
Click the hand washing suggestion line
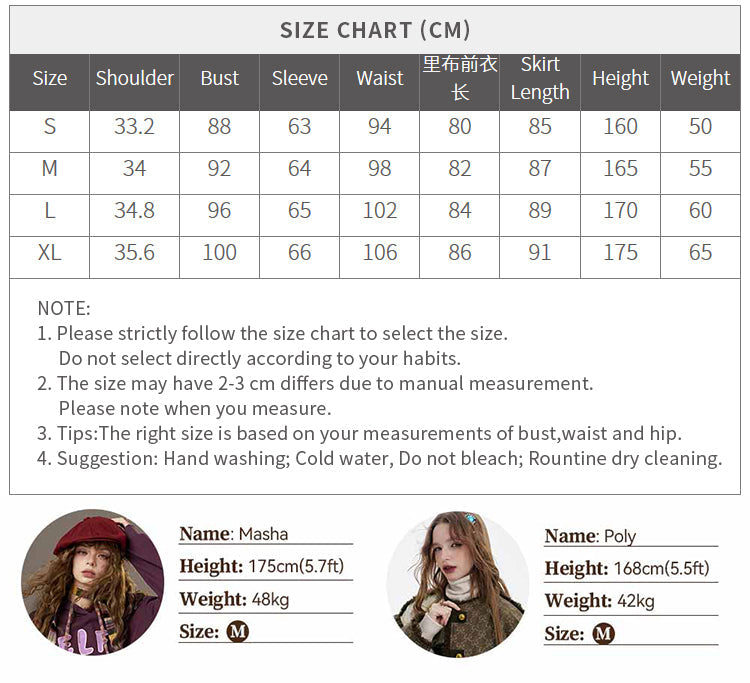pyautogui.click(x=380, y=458)
